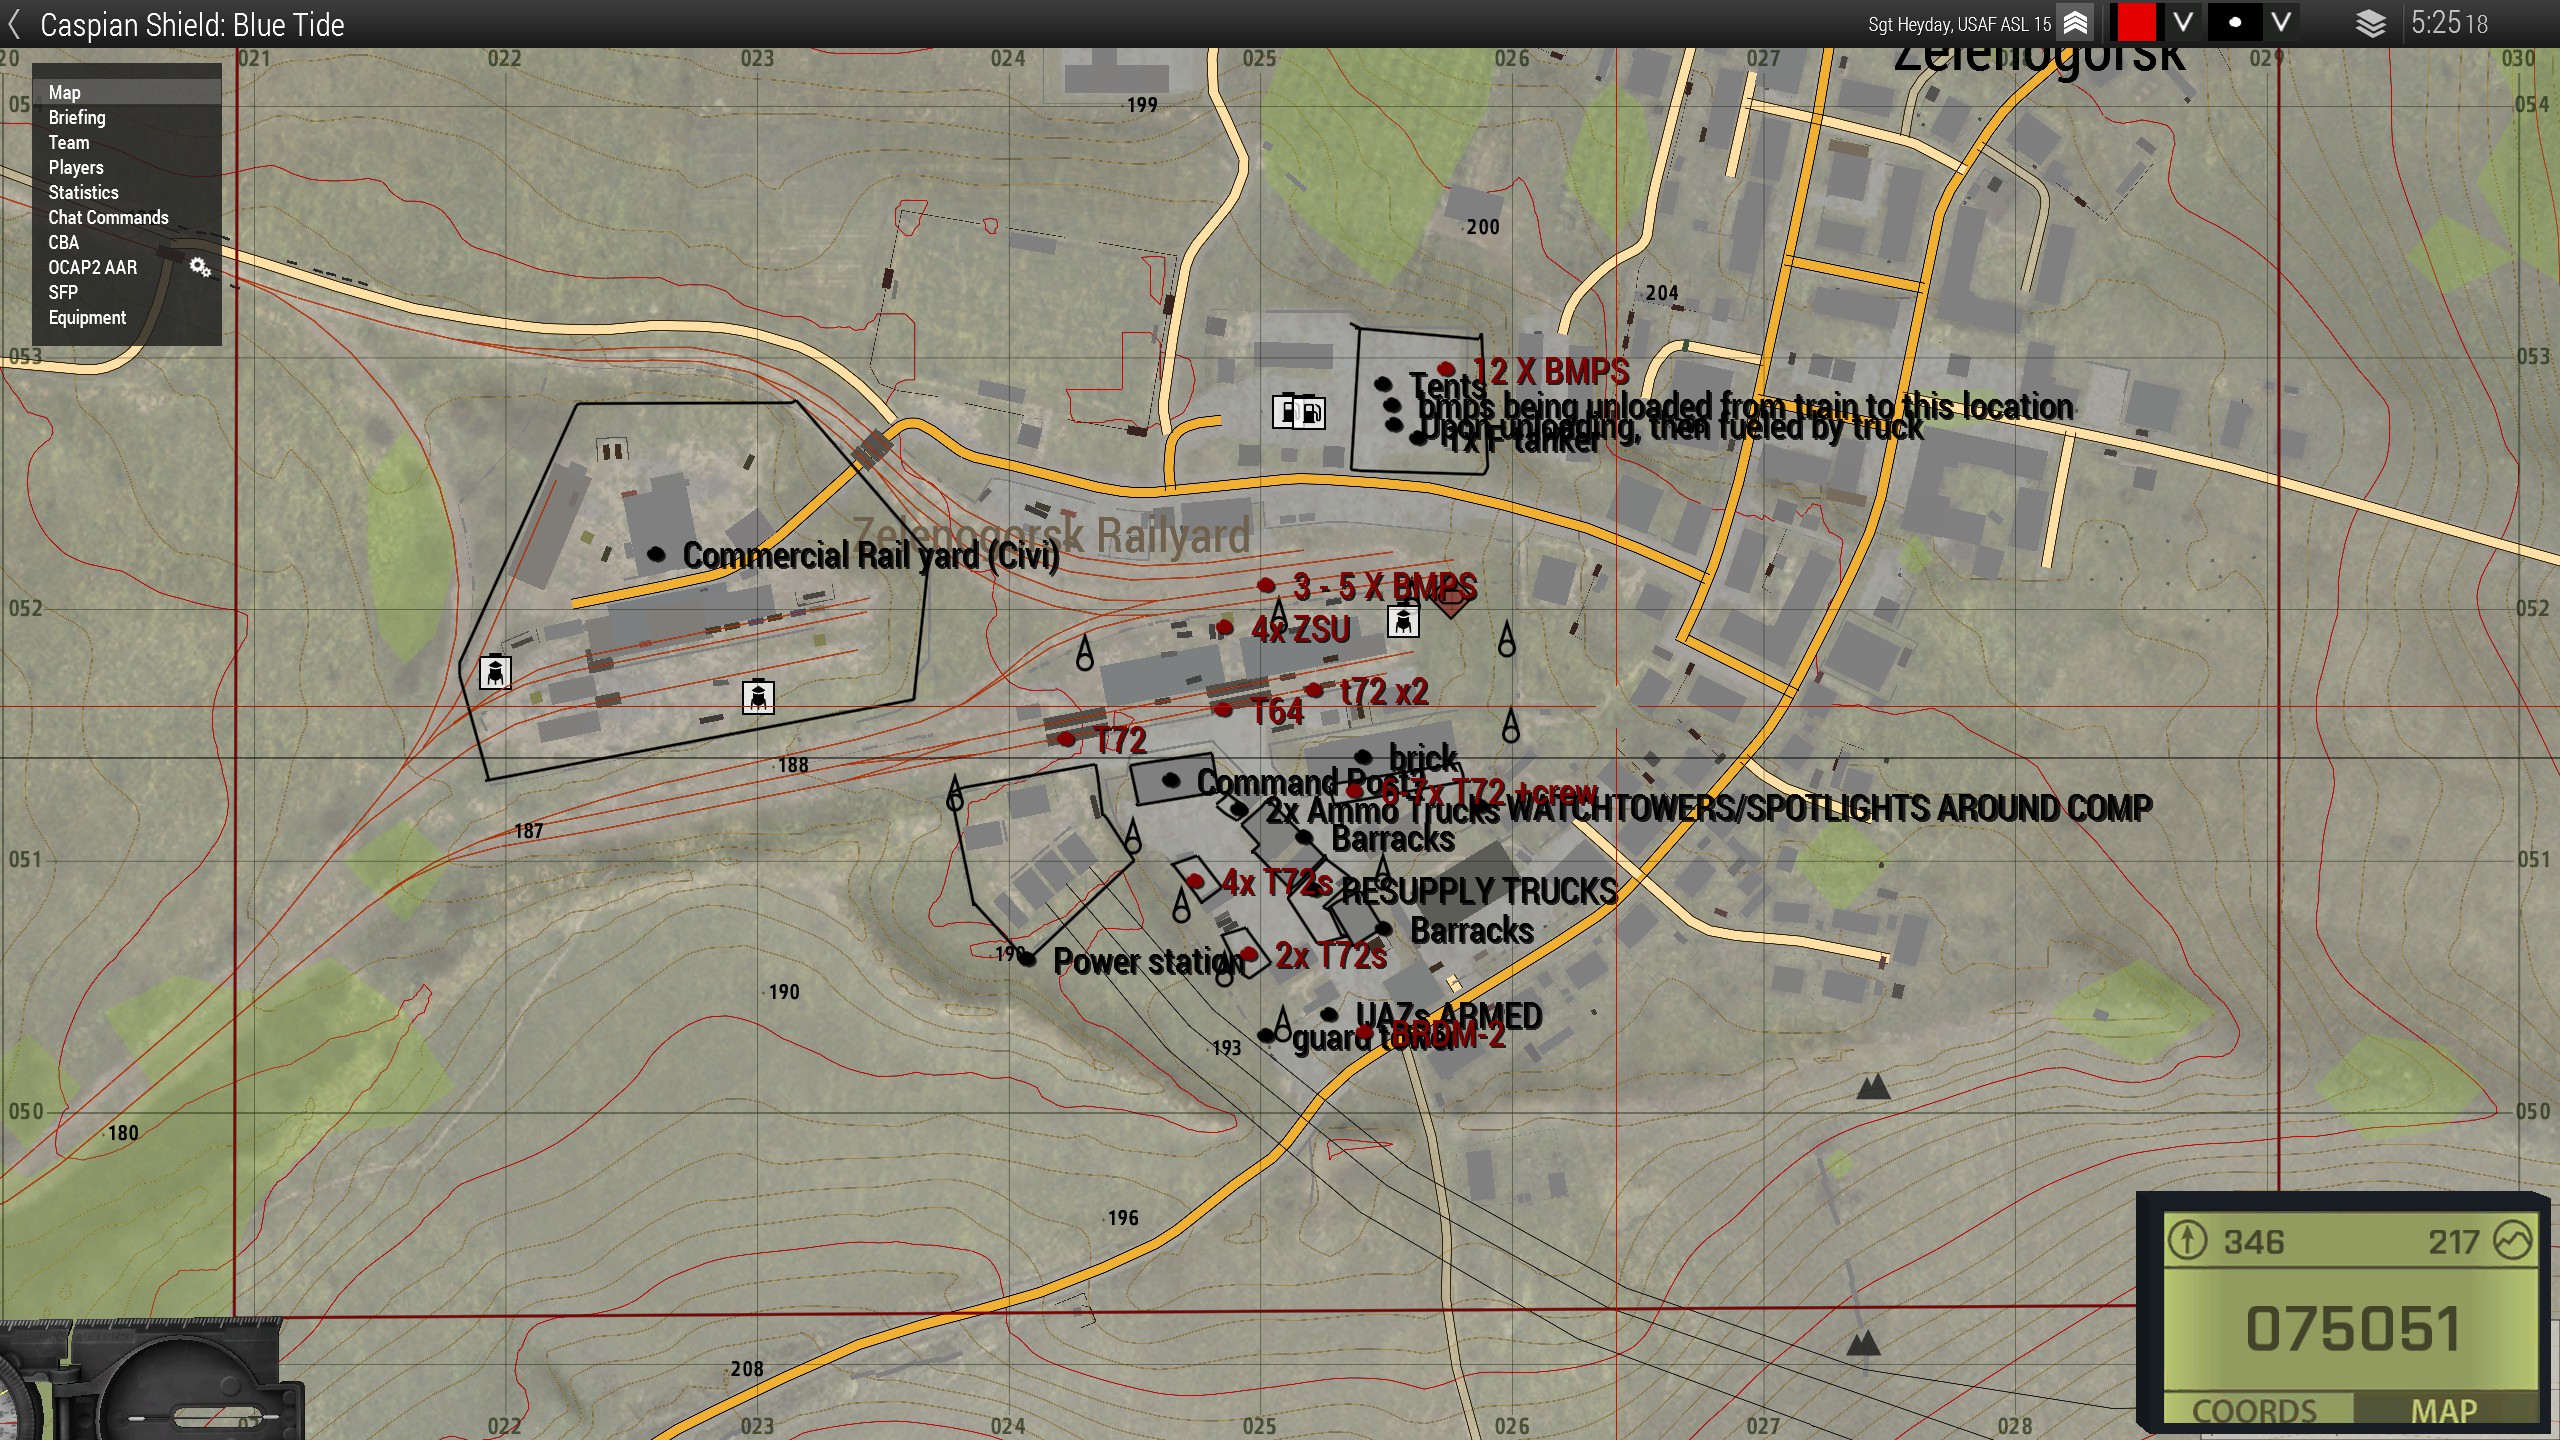Screen dimensions: 2560x1440
Task: Click the red marker color swatch
Action: coord(2136,23)
